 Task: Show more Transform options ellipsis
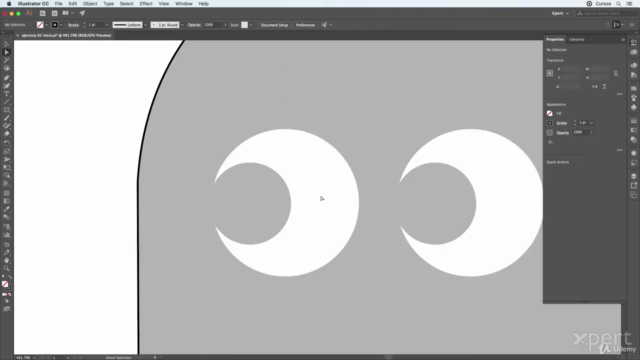coord(620,94)
